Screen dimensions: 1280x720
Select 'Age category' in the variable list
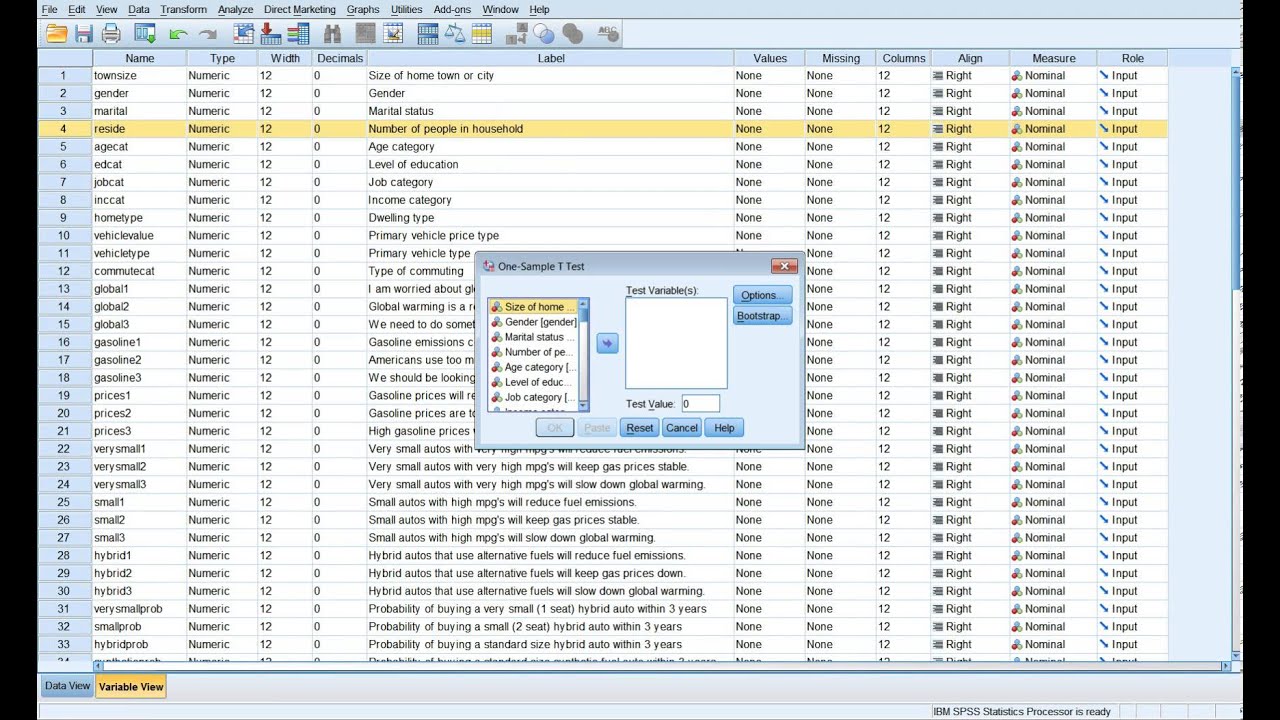pos(533,367)
